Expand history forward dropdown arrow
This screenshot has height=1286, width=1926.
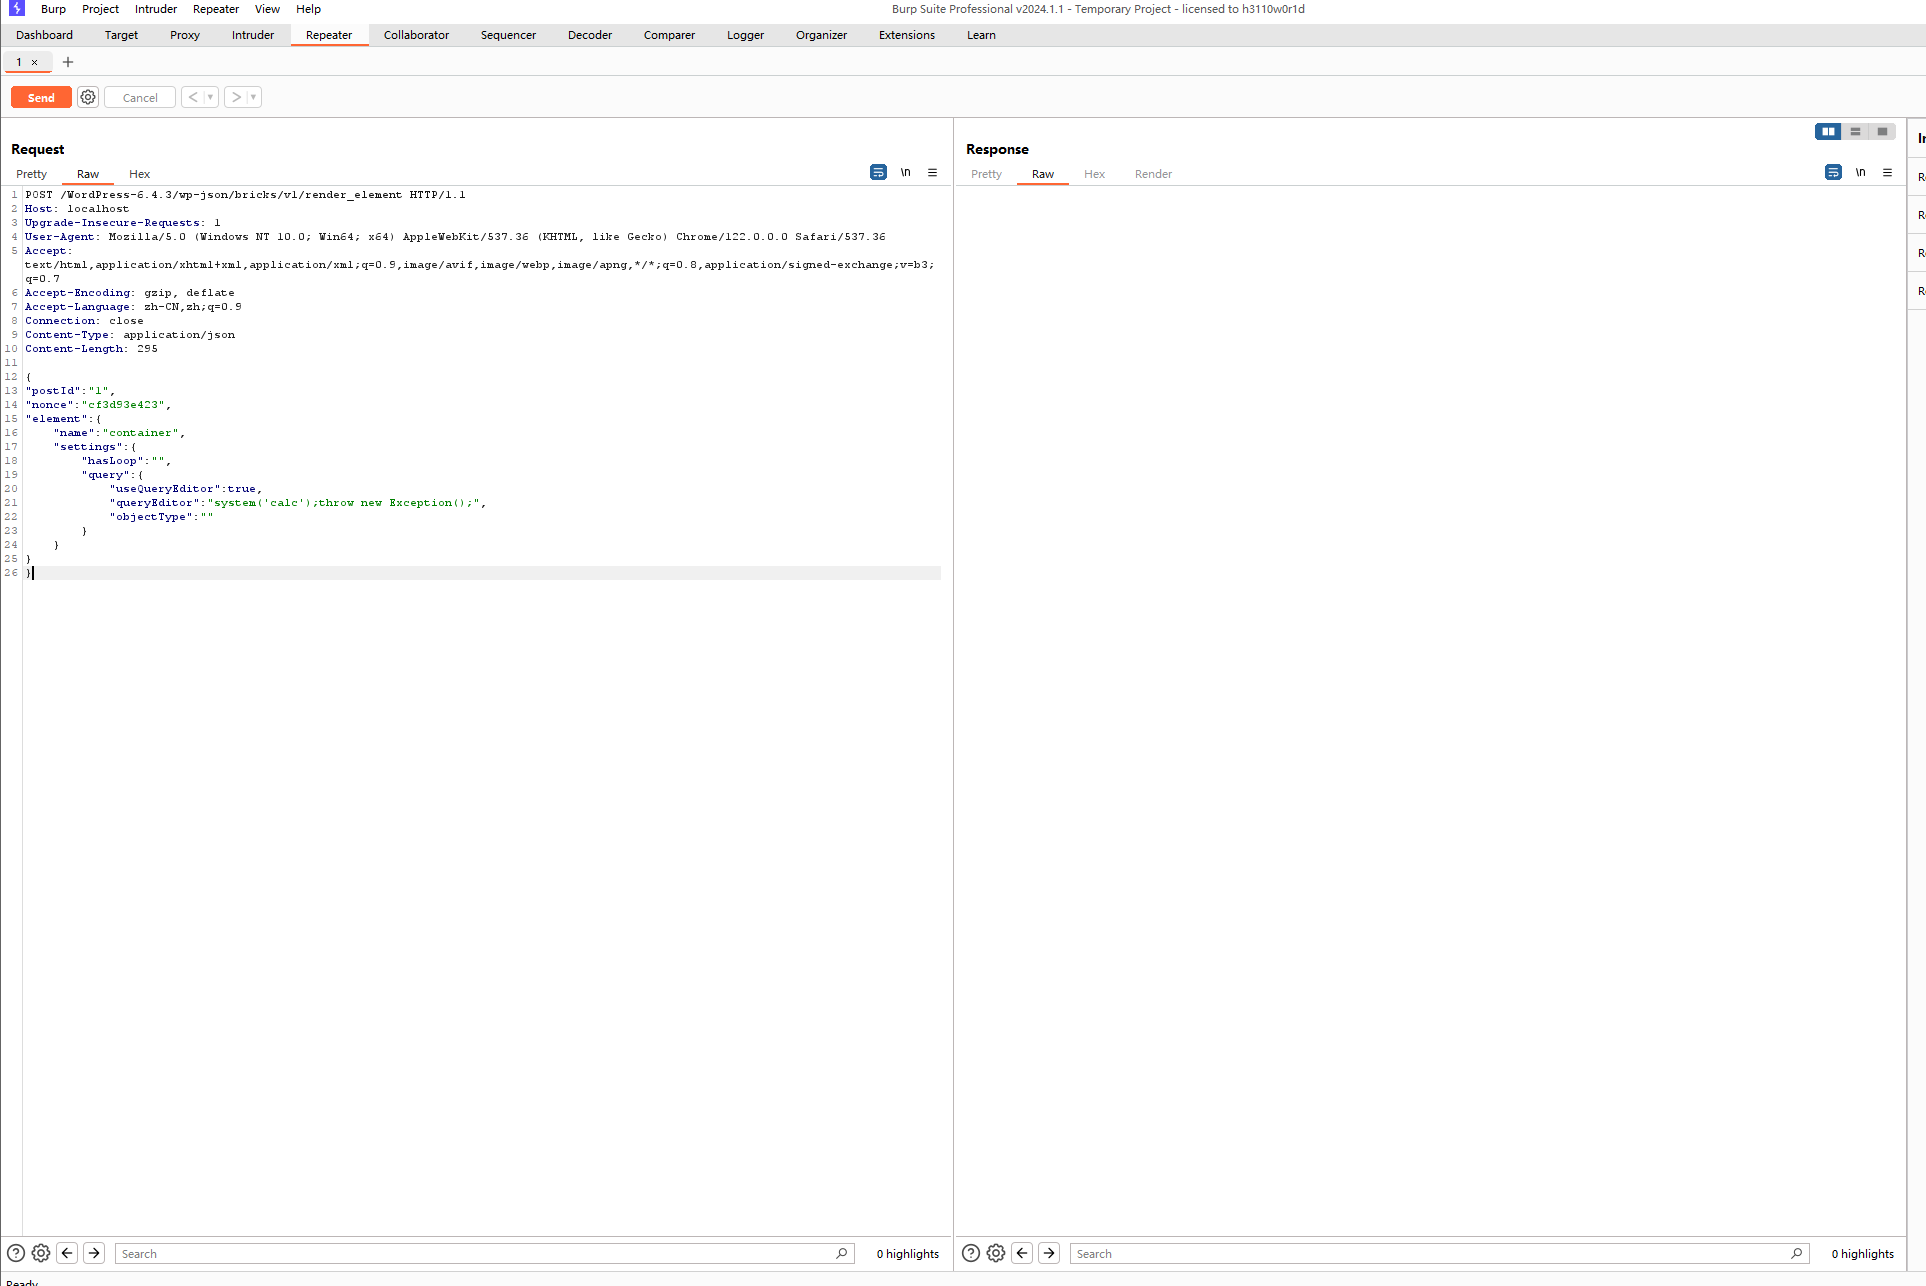(x=253, y=97)
